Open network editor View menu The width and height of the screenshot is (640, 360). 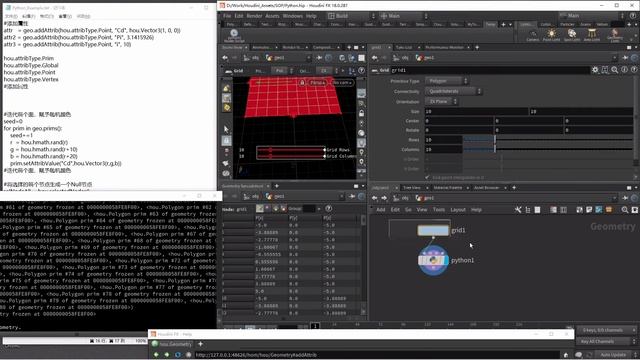point(422,210)
